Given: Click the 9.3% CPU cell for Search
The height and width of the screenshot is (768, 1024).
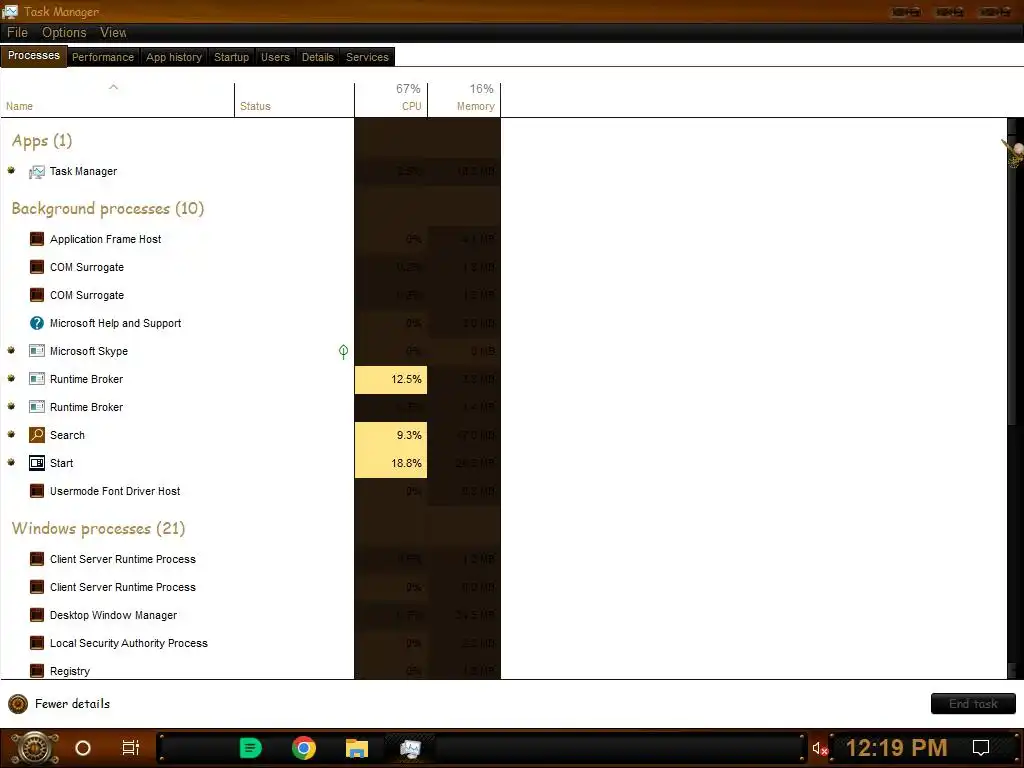Looking at the screenshot, I should (x=391, y=435).
